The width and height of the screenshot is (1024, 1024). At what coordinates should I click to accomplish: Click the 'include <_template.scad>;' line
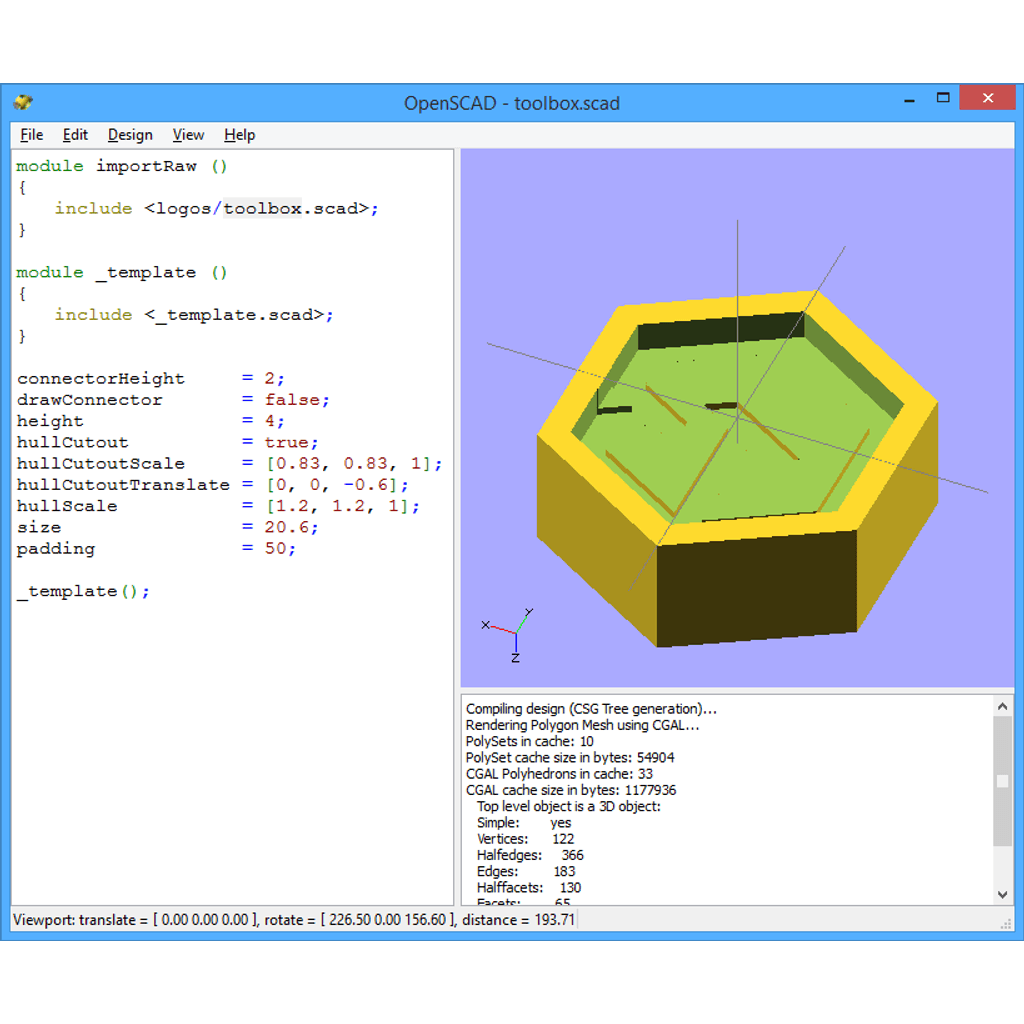pos(194,315)
